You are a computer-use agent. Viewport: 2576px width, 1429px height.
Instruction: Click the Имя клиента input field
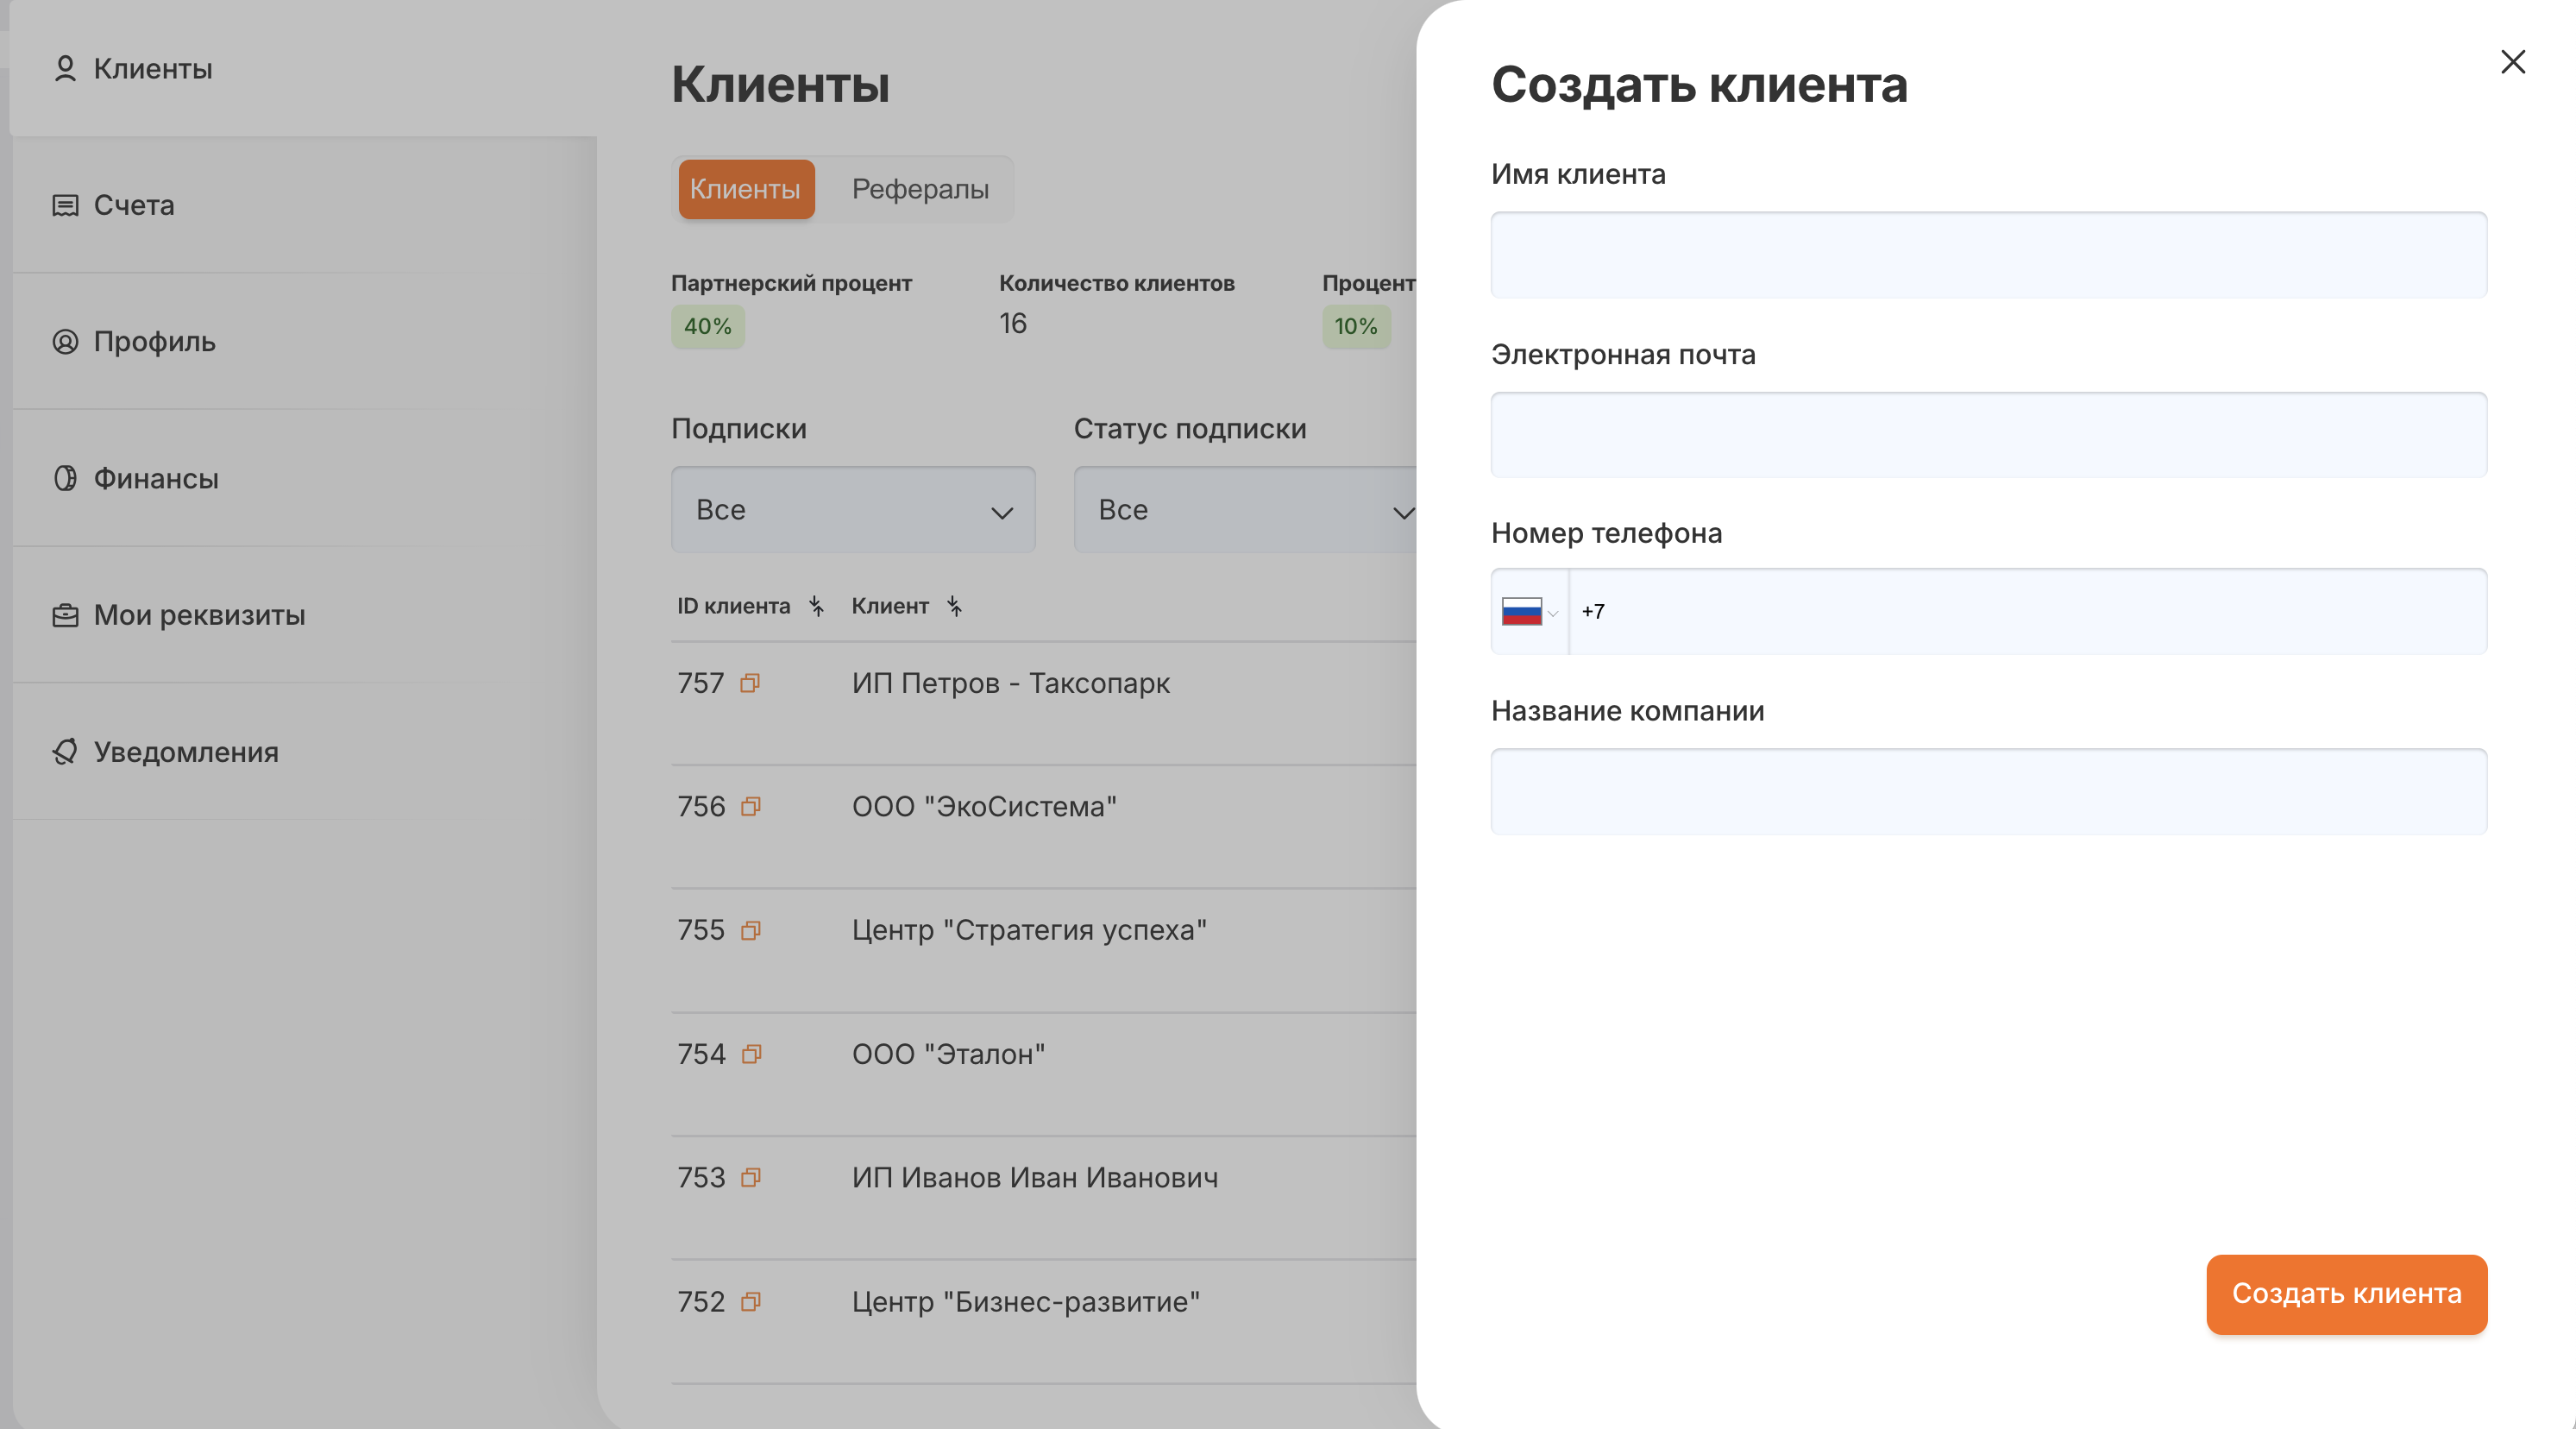pyautogui.click(x=1988, y=254)
